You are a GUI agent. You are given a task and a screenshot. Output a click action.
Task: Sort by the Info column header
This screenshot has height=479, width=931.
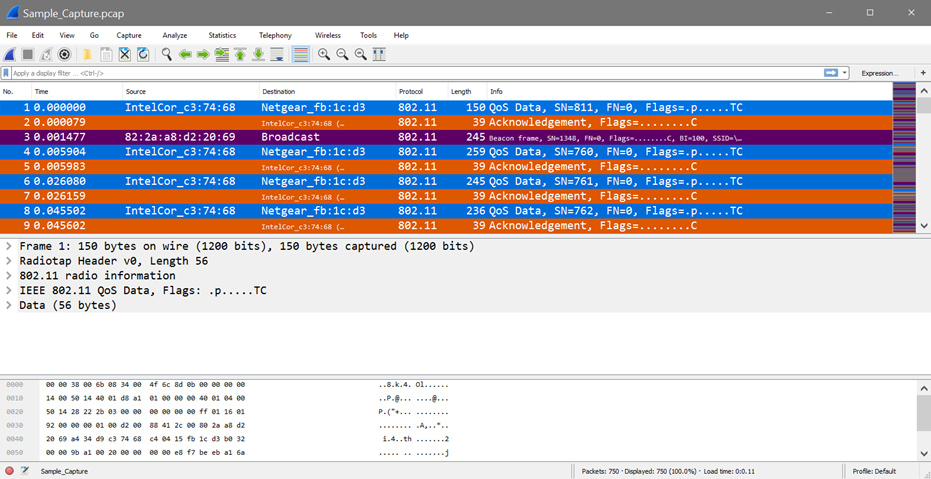click(x=690, y=91)
